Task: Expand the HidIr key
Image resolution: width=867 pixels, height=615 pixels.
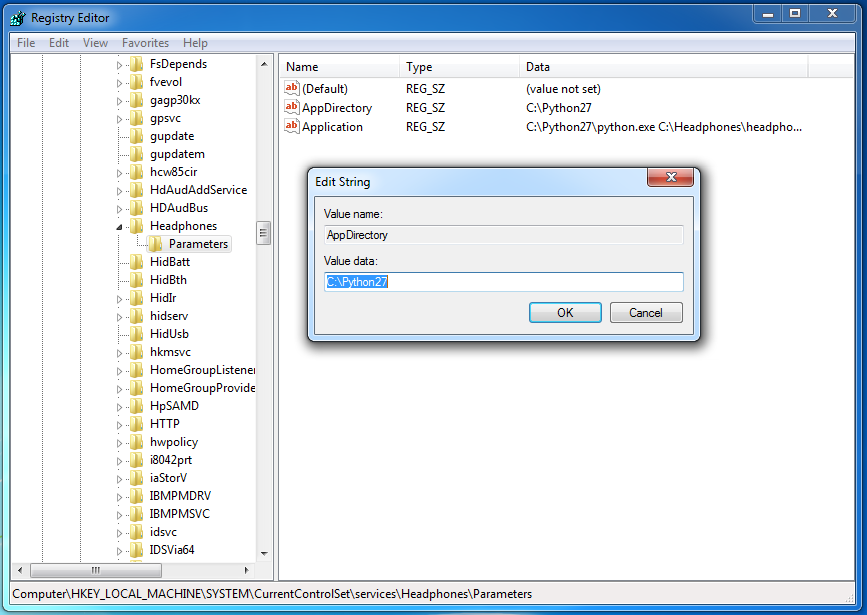Action: pyautogui.click(x=119, y=299)
